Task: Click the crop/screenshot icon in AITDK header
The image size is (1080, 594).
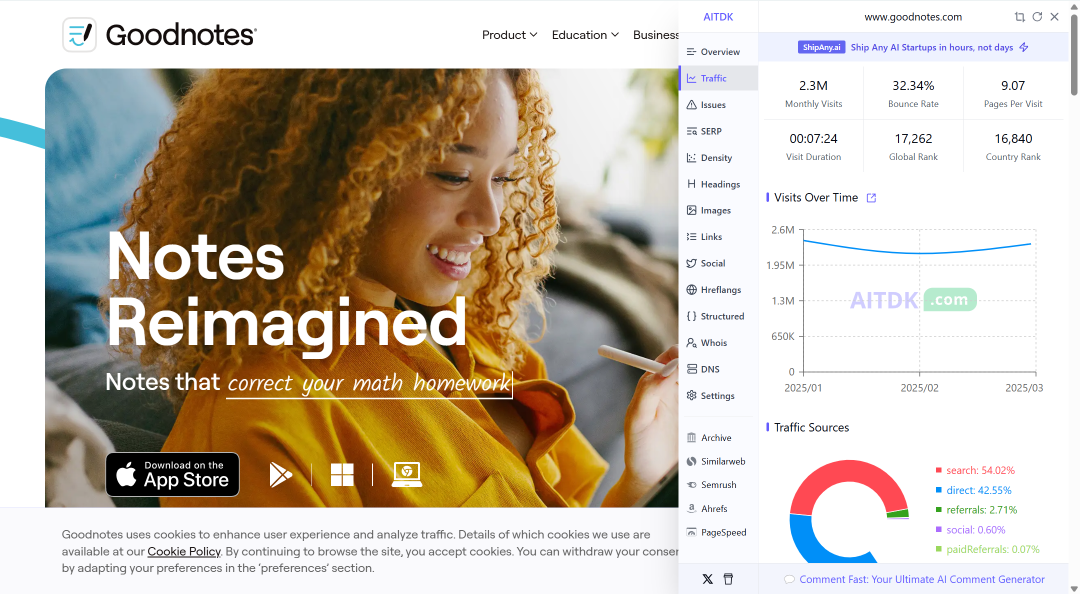Action: pyautogui.click(x=1019, y=17)
